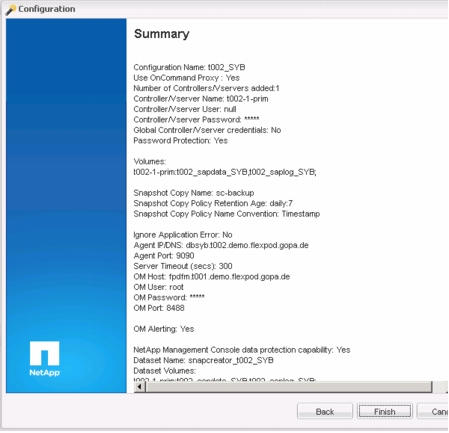Select 'OM User: root' line
Image resolution: width=449 pixels, height=433 pixels.
click(x=158, y=287)
